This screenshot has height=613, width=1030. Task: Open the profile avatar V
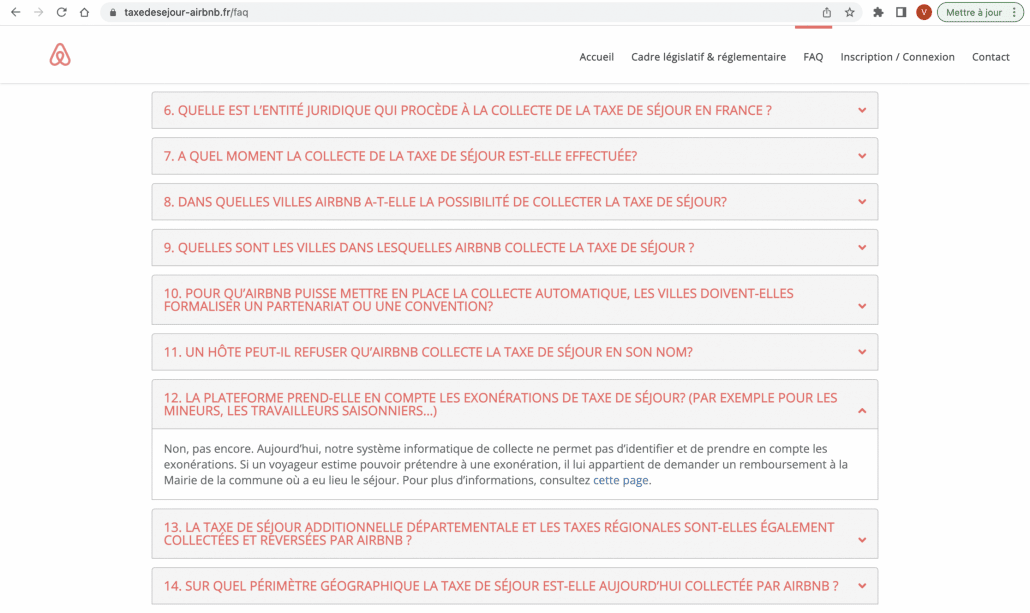point(924,12)
